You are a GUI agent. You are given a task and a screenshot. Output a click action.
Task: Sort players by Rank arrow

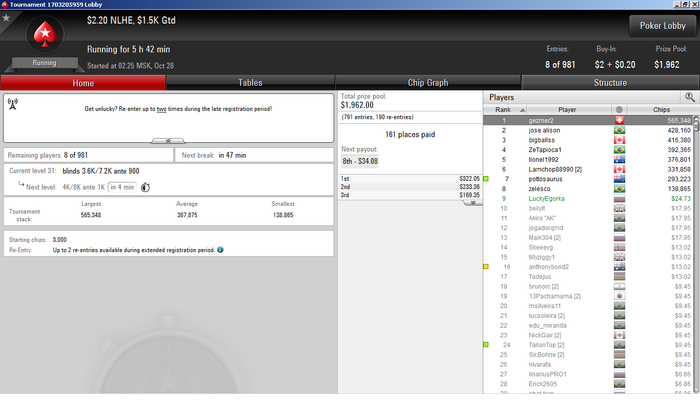[x=522, y=110]
